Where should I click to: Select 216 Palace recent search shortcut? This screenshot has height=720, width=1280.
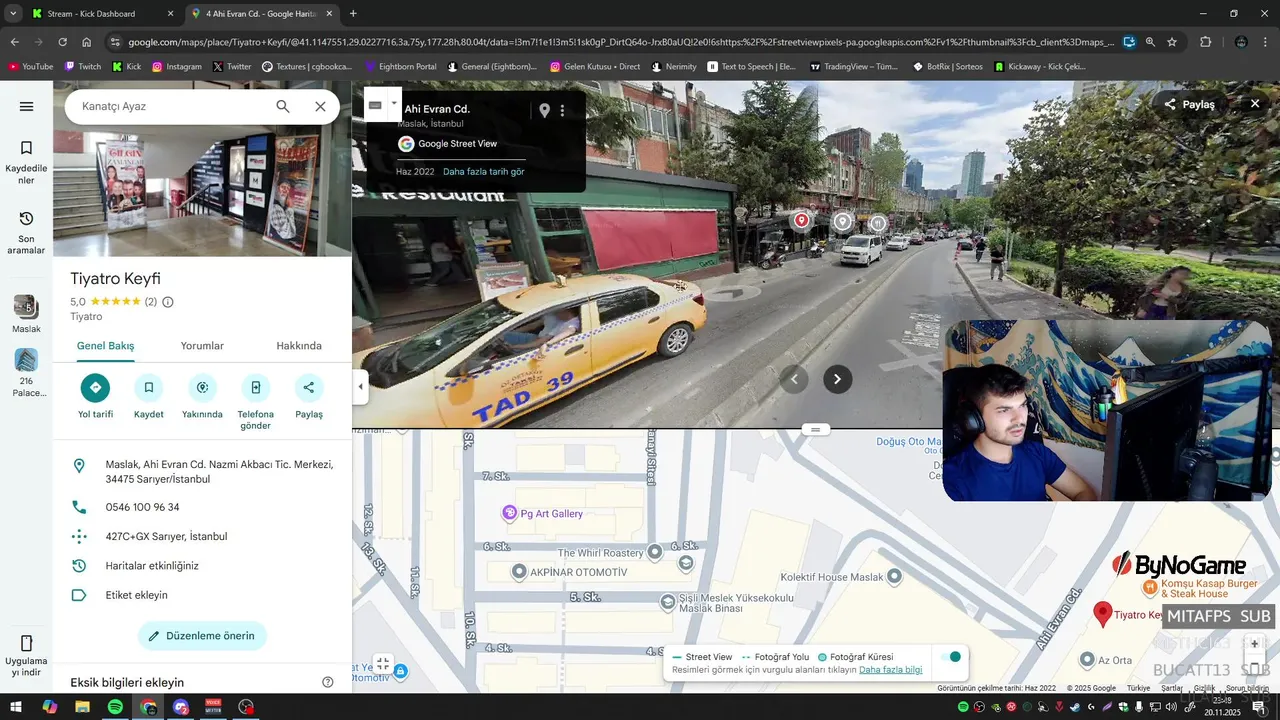click(x=26, y=373)
